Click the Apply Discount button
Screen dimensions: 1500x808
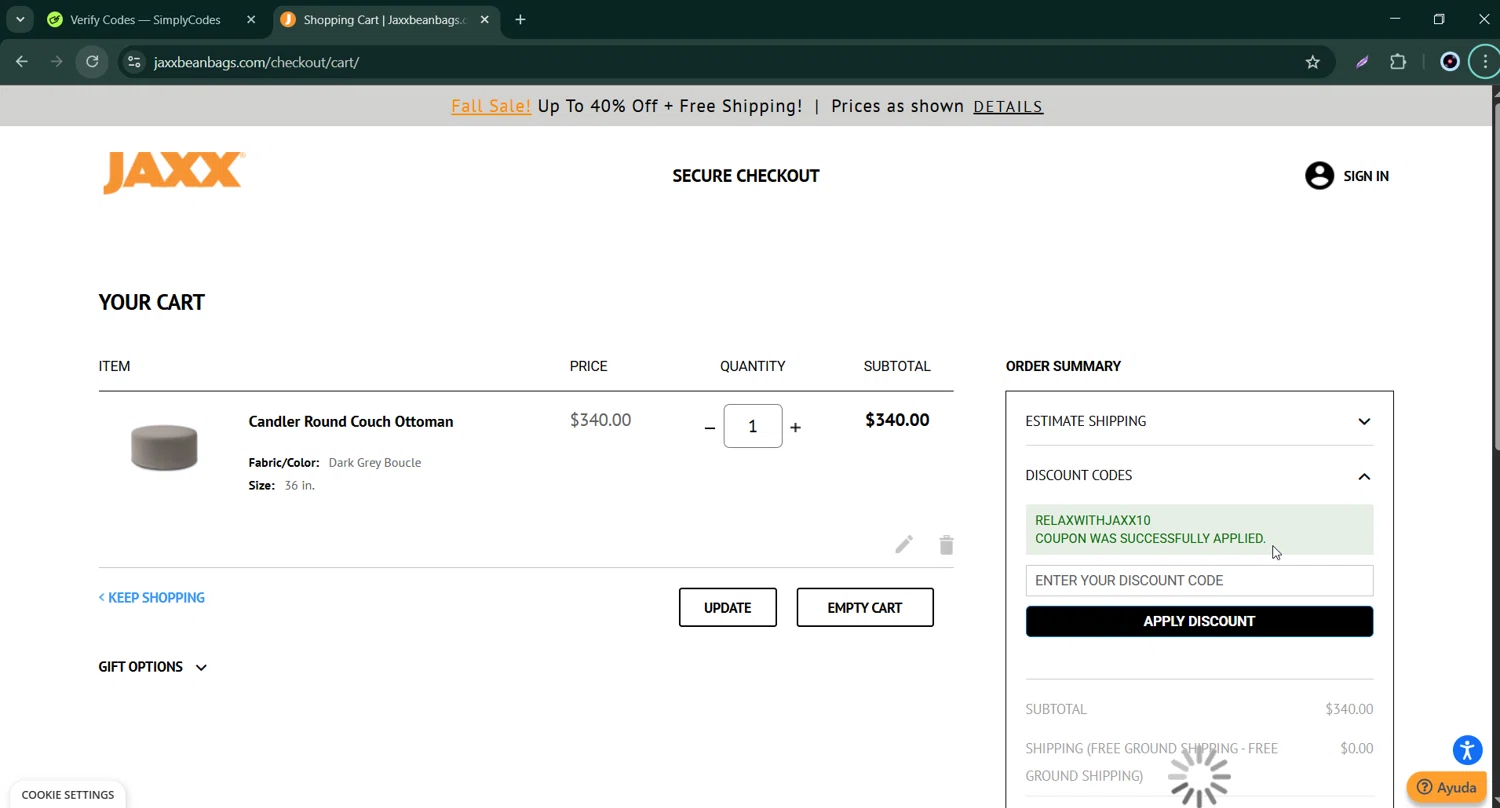tap(1199, 621)
